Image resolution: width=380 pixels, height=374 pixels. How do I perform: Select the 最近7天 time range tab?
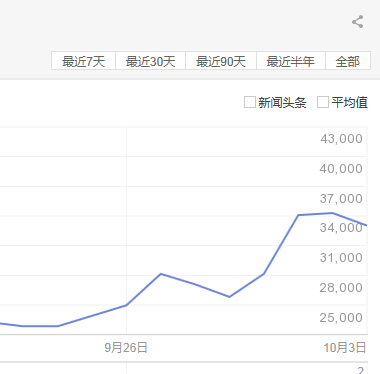[83, 61]
